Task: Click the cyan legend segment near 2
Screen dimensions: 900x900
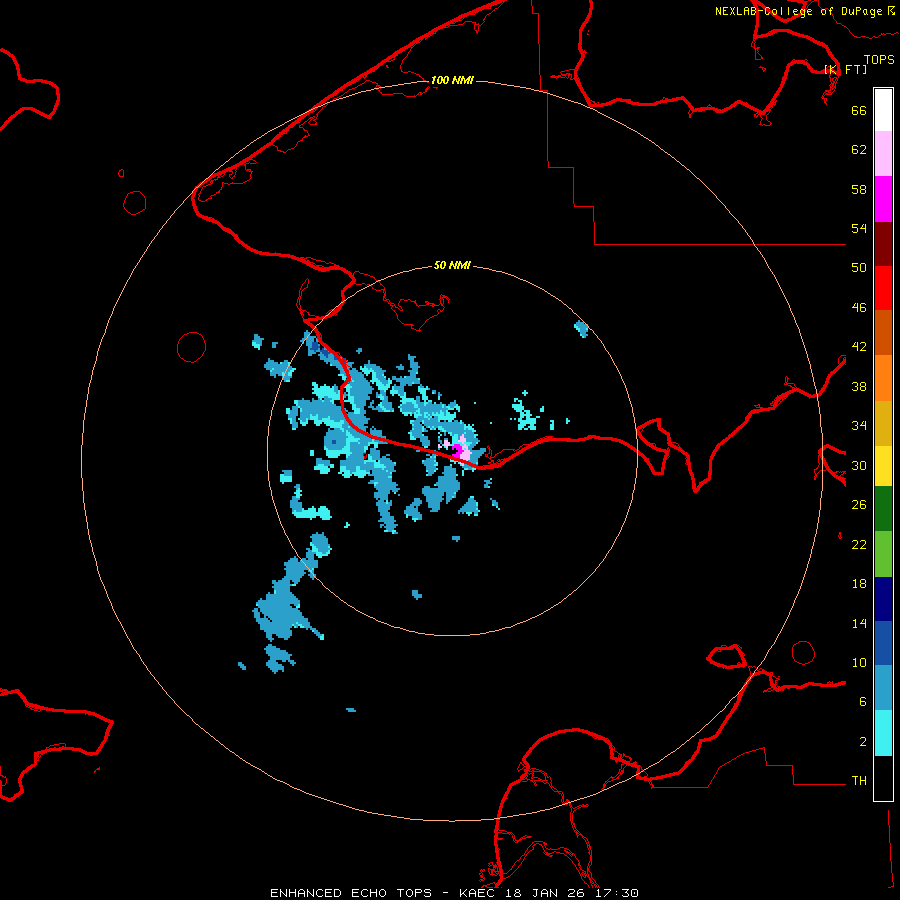Action: [883, 733]
